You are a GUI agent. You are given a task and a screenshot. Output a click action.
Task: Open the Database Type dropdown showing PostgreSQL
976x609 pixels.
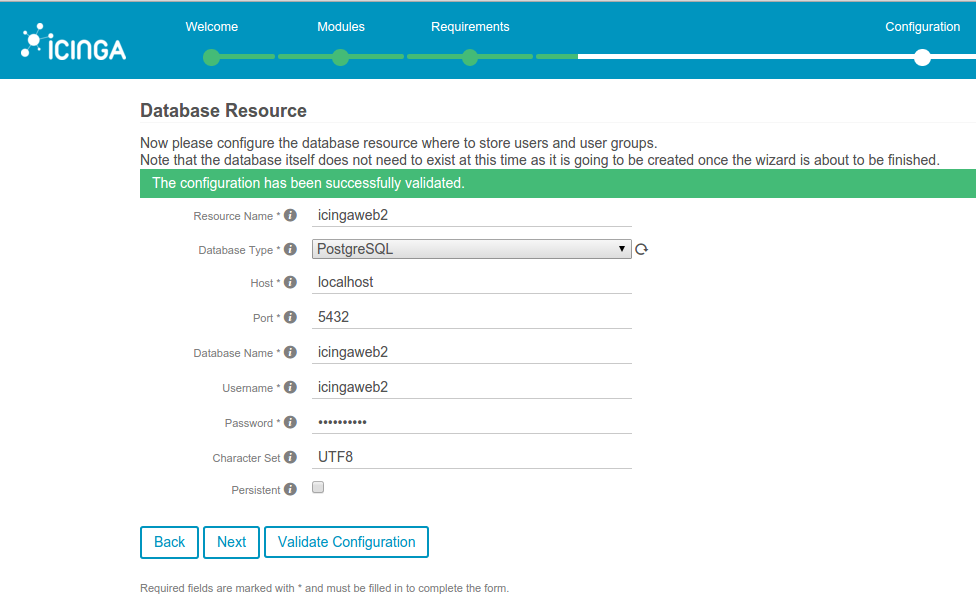[472, 249]
